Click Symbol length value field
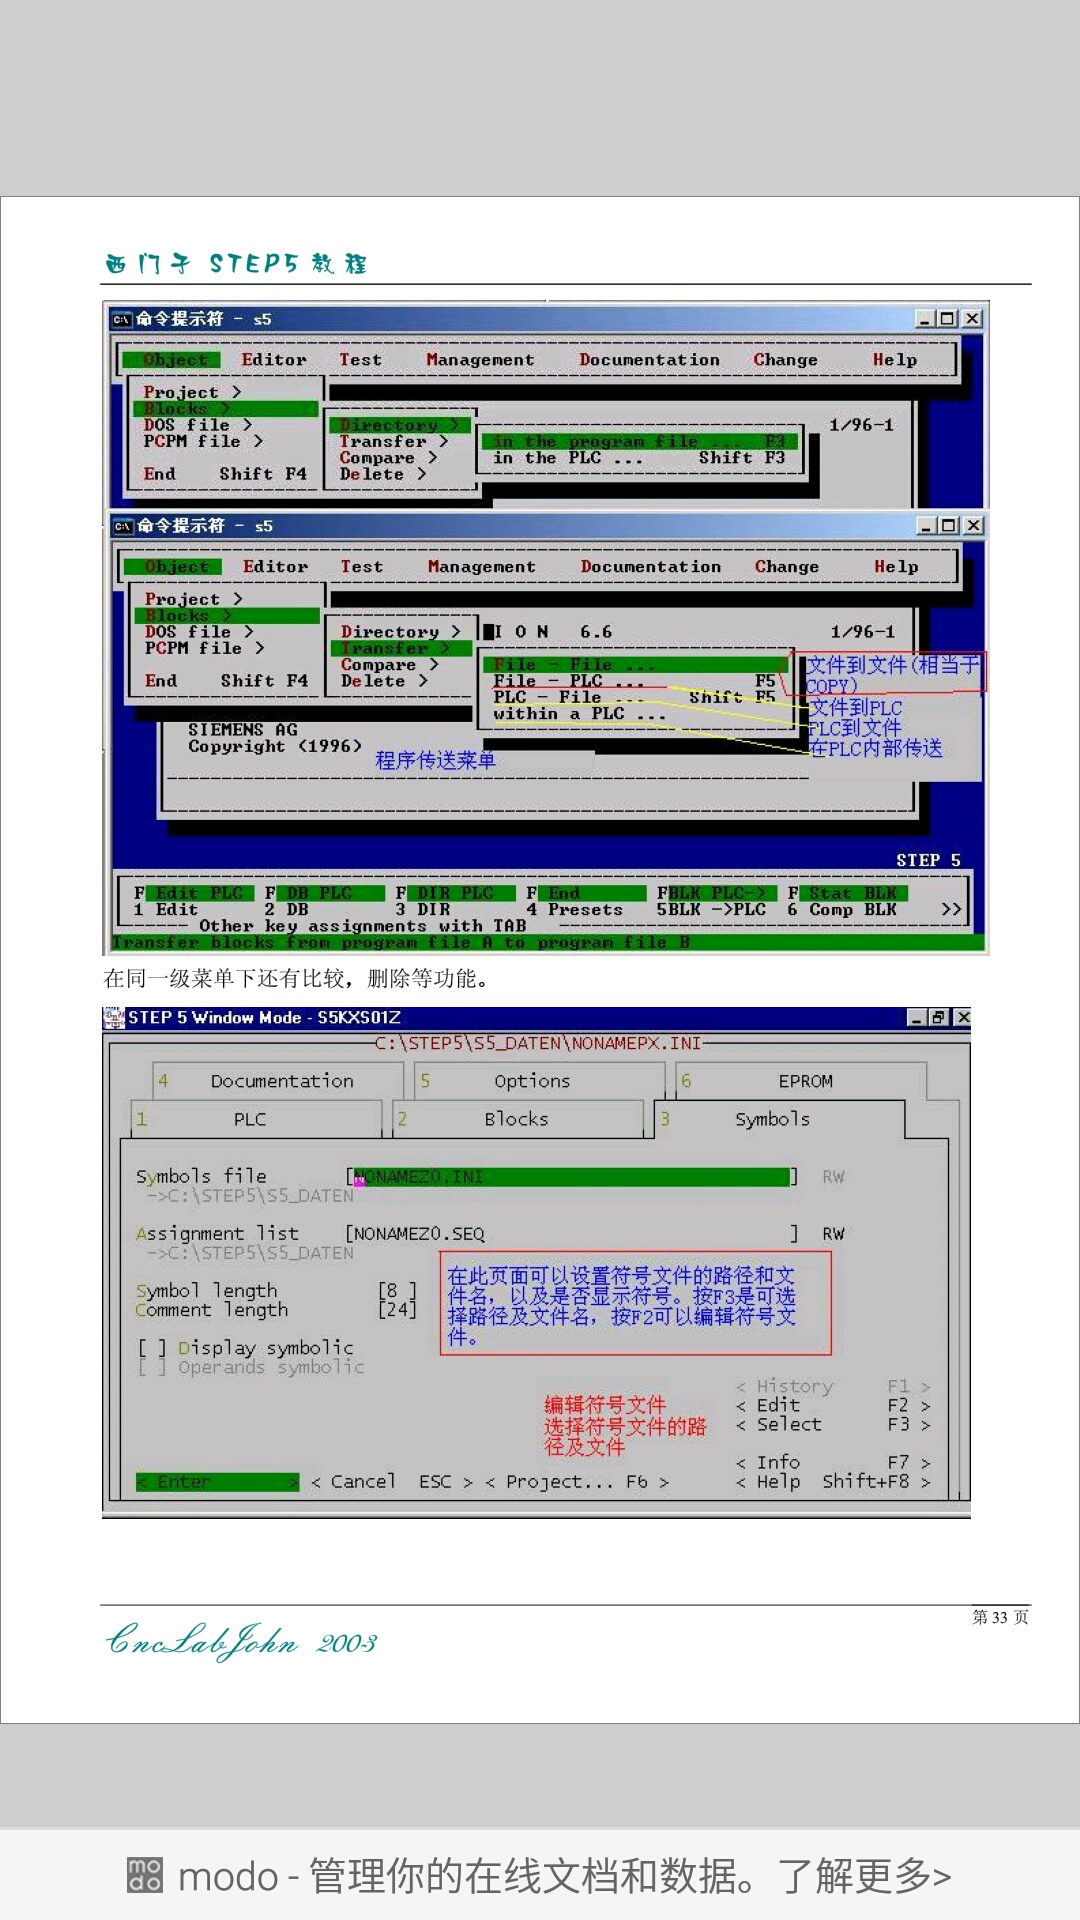The image size is (1080, 1920). 397,1291
